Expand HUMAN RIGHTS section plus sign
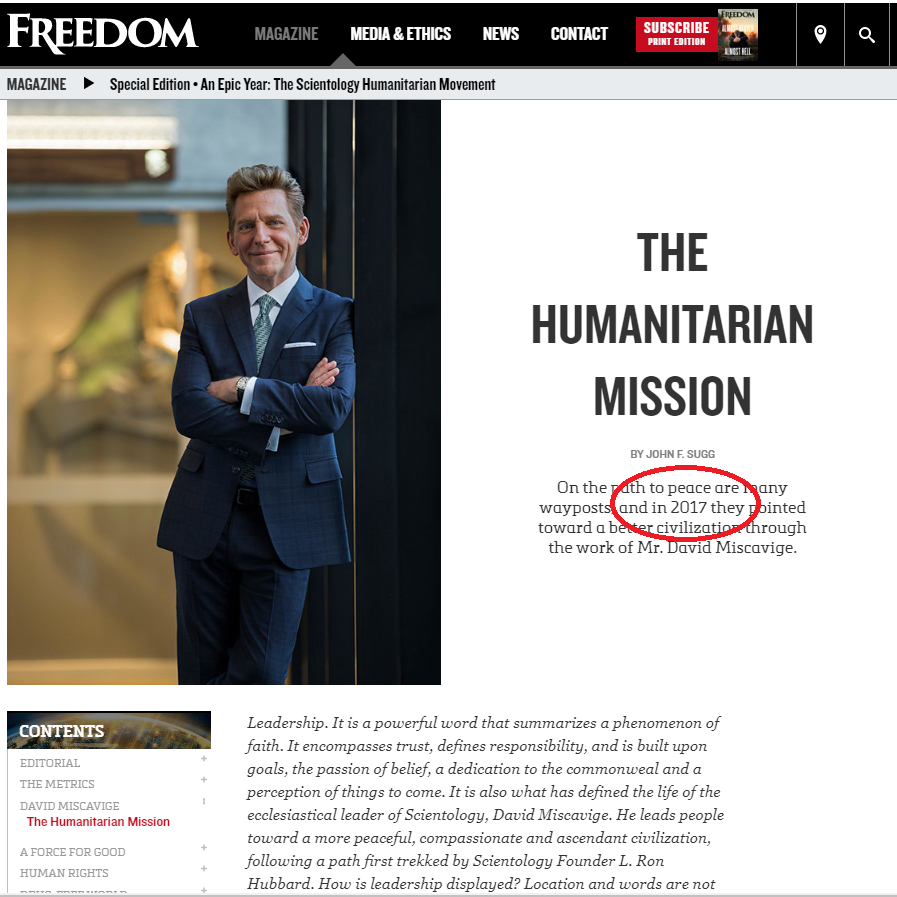Screen dimensions: 897x897 point(204,868)
